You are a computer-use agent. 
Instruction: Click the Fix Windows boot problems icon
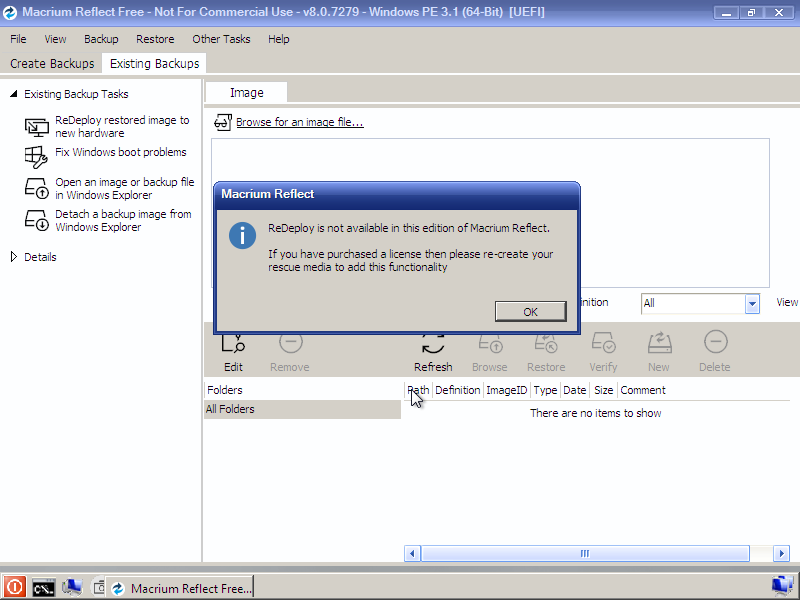pos(36,157)
